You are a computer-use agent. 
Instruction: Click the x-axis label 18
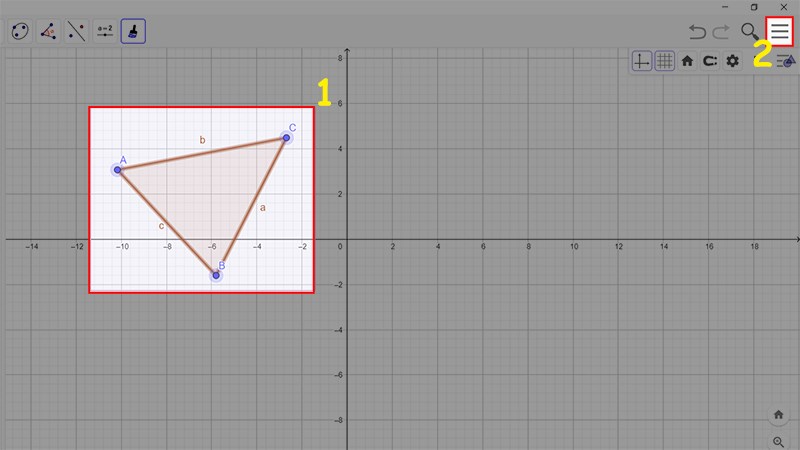[755, 246]
